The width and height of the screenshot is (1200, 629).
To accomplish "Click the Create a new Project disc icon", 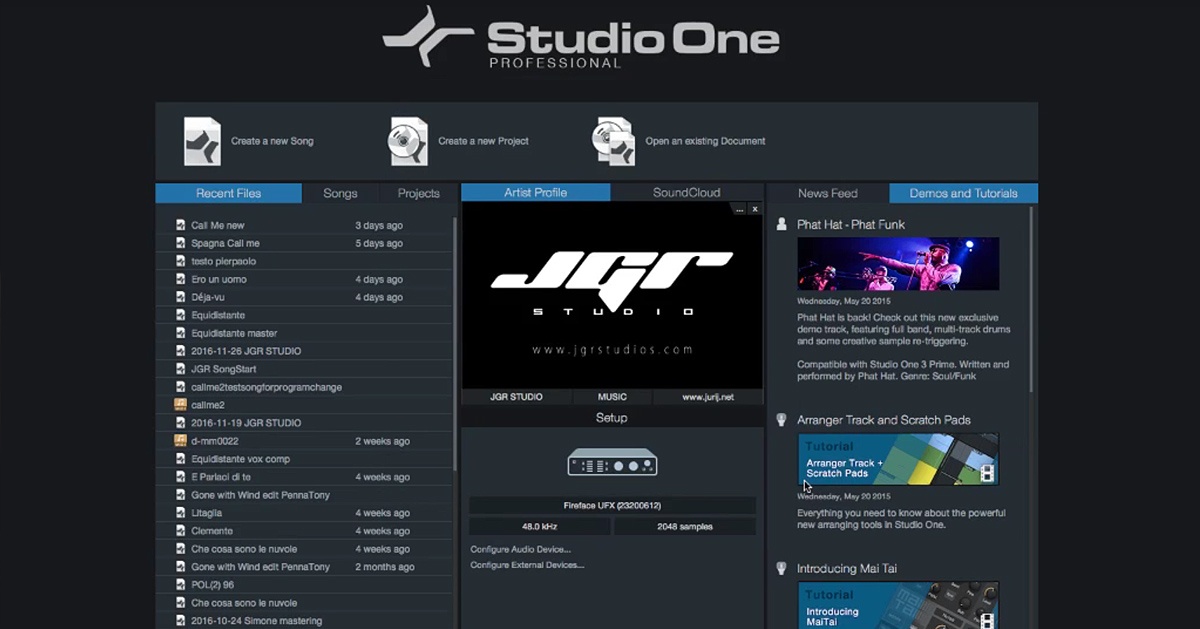I will (408, 141).
